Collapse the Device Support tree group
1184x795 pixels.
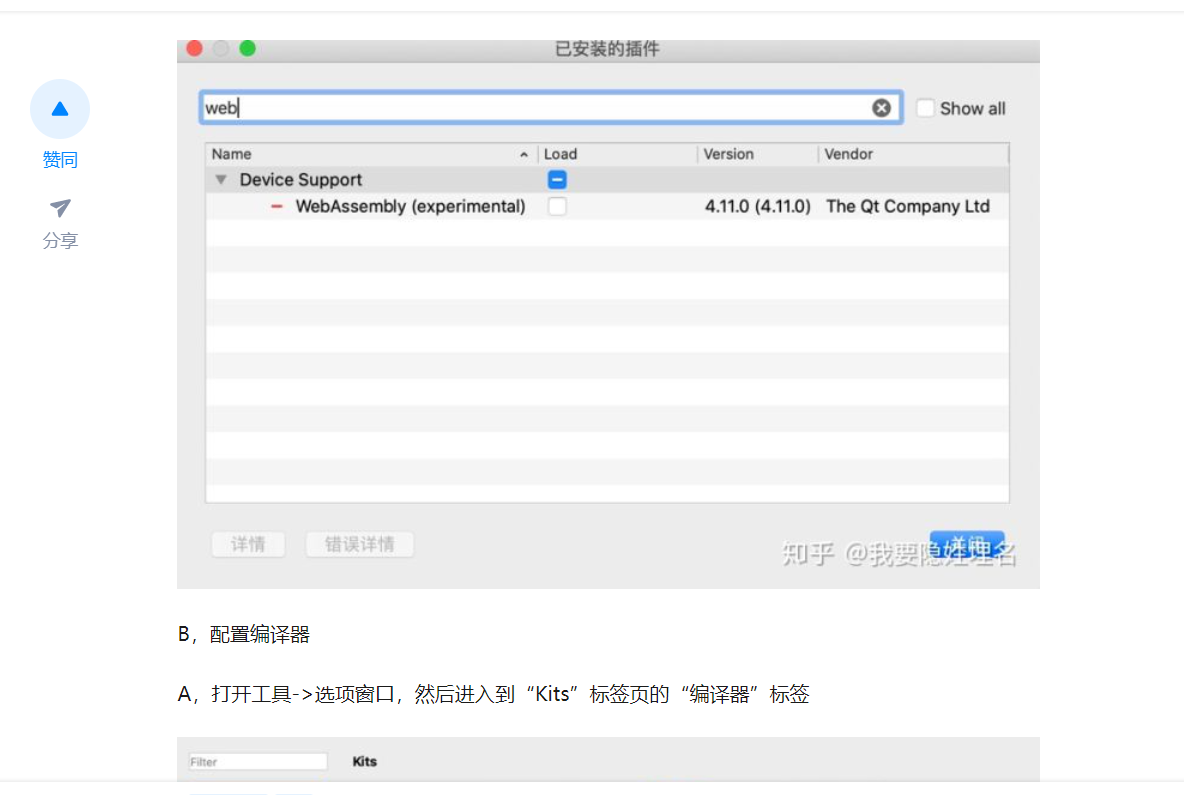tap(220, 180)
